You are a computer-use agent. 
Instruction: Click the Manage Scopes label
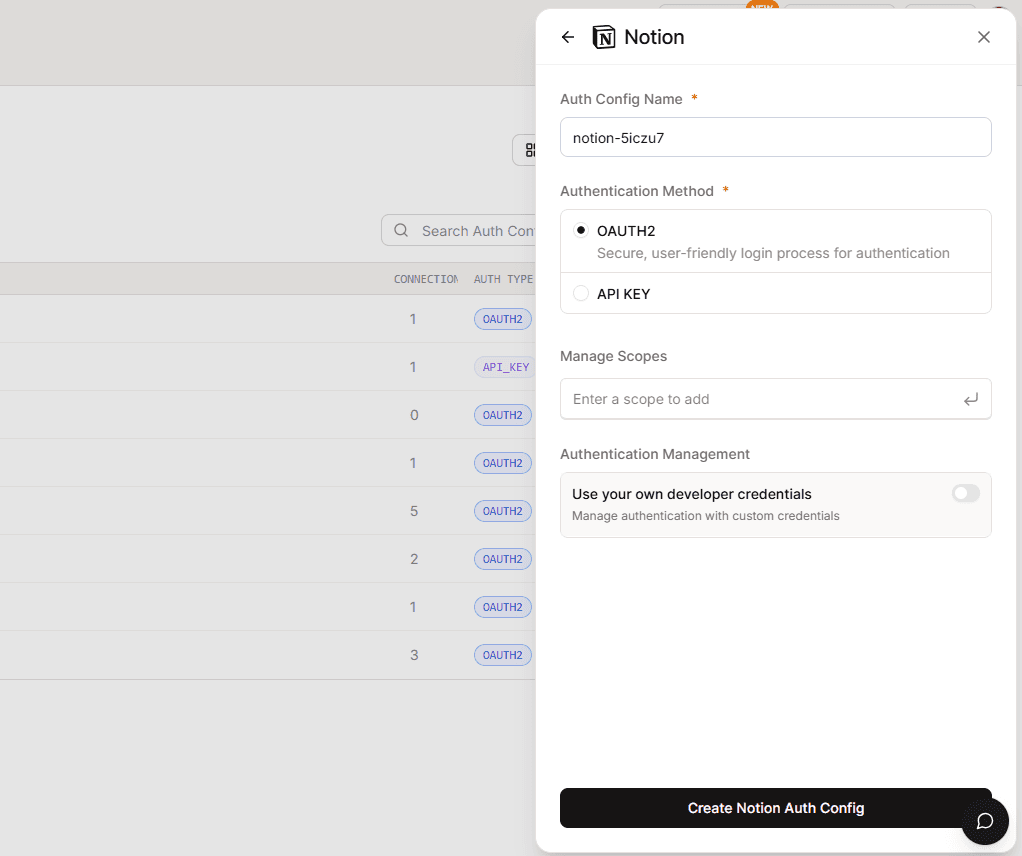point(613,356)
